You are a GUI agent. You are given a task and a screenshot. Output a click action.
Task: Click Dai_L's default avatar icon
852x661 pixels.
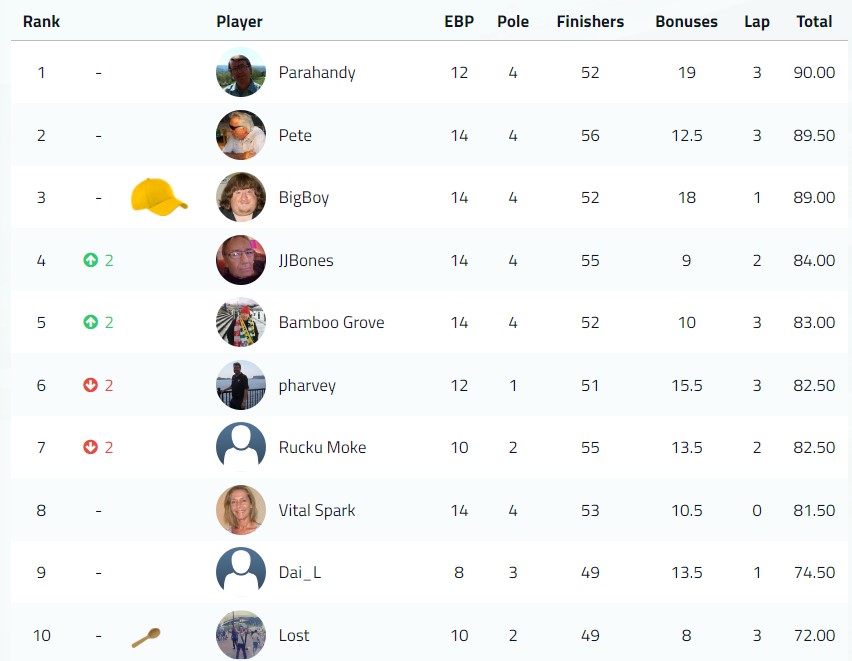(241, 572)
